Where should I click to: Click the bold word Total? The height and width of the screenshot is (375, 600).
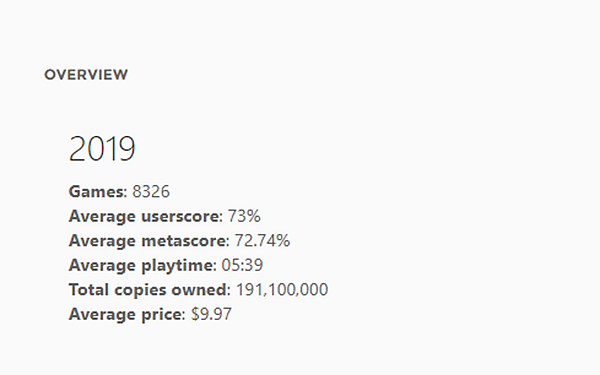click(89, 290)
